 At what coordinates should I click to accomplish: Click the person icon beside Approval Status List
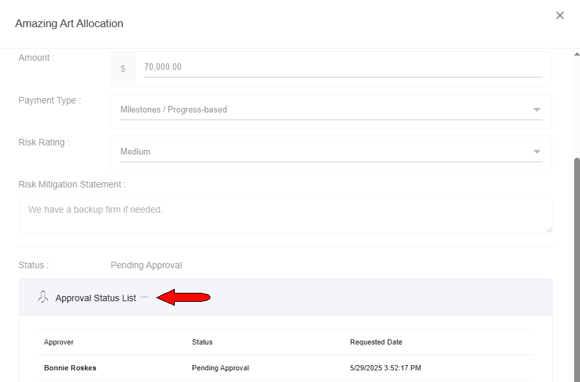43,297
